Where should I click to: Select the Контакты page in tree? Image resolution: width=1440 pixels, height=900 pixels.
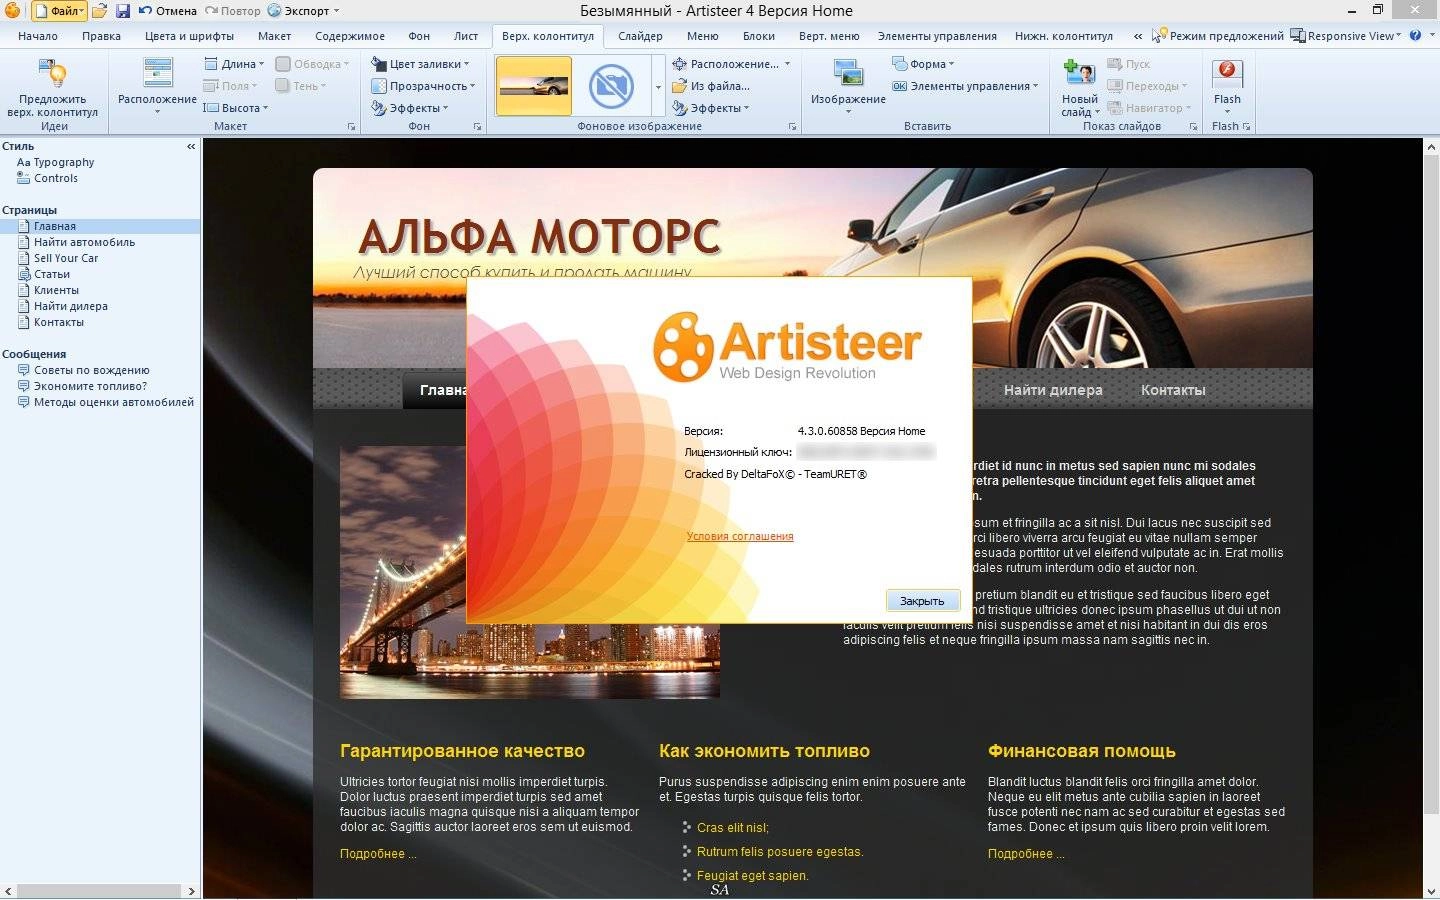[59, 322]
